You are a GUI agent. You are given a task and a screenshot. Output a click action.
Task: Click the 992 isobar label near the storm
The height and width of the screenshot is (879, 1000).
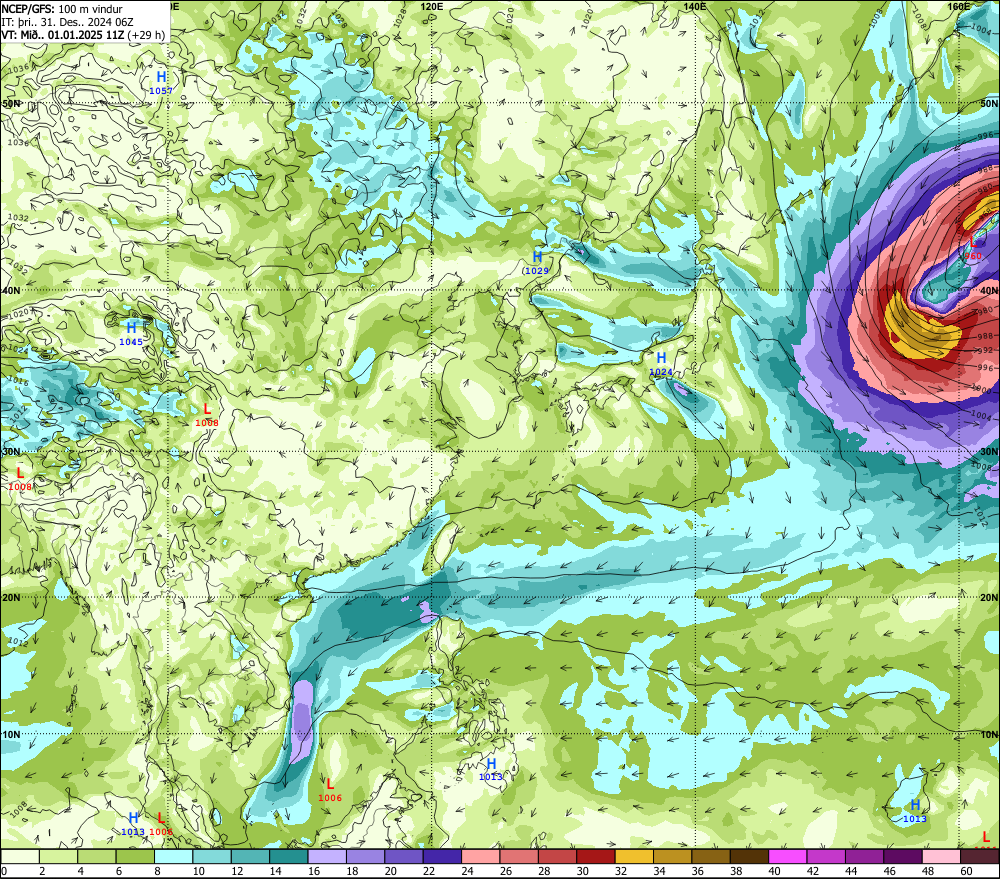point(985,350)
